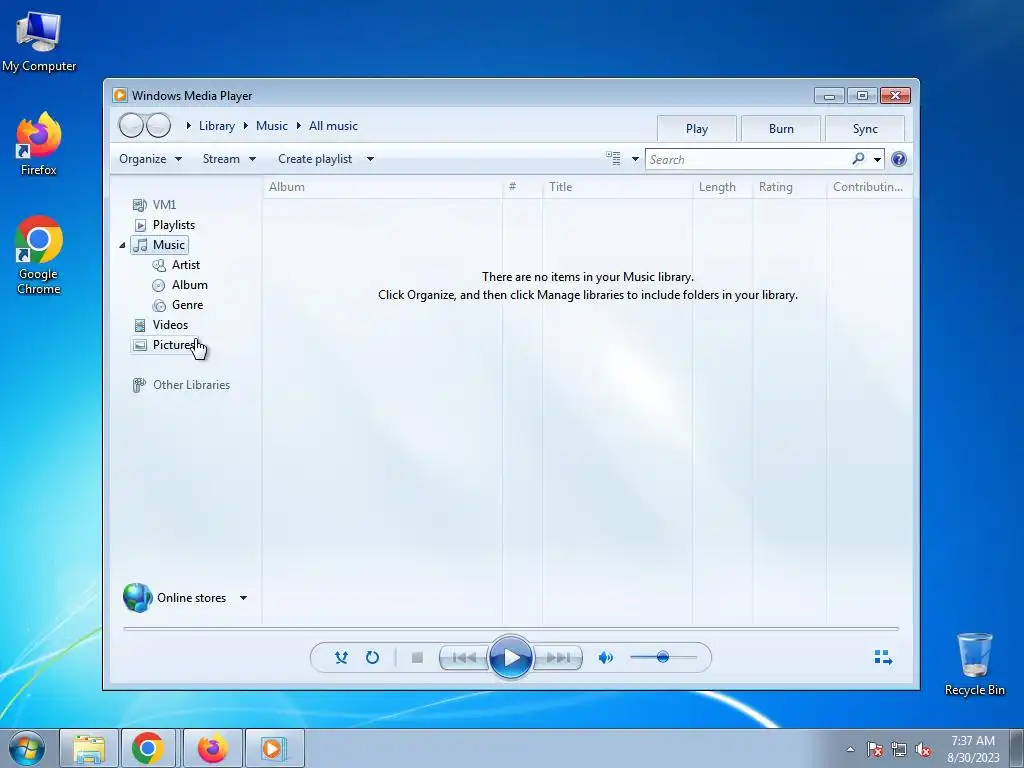This screenshot has width=1024, height=768.
Task: Expand the Online stores dropdown arrow
Action: tap(243, 598)
